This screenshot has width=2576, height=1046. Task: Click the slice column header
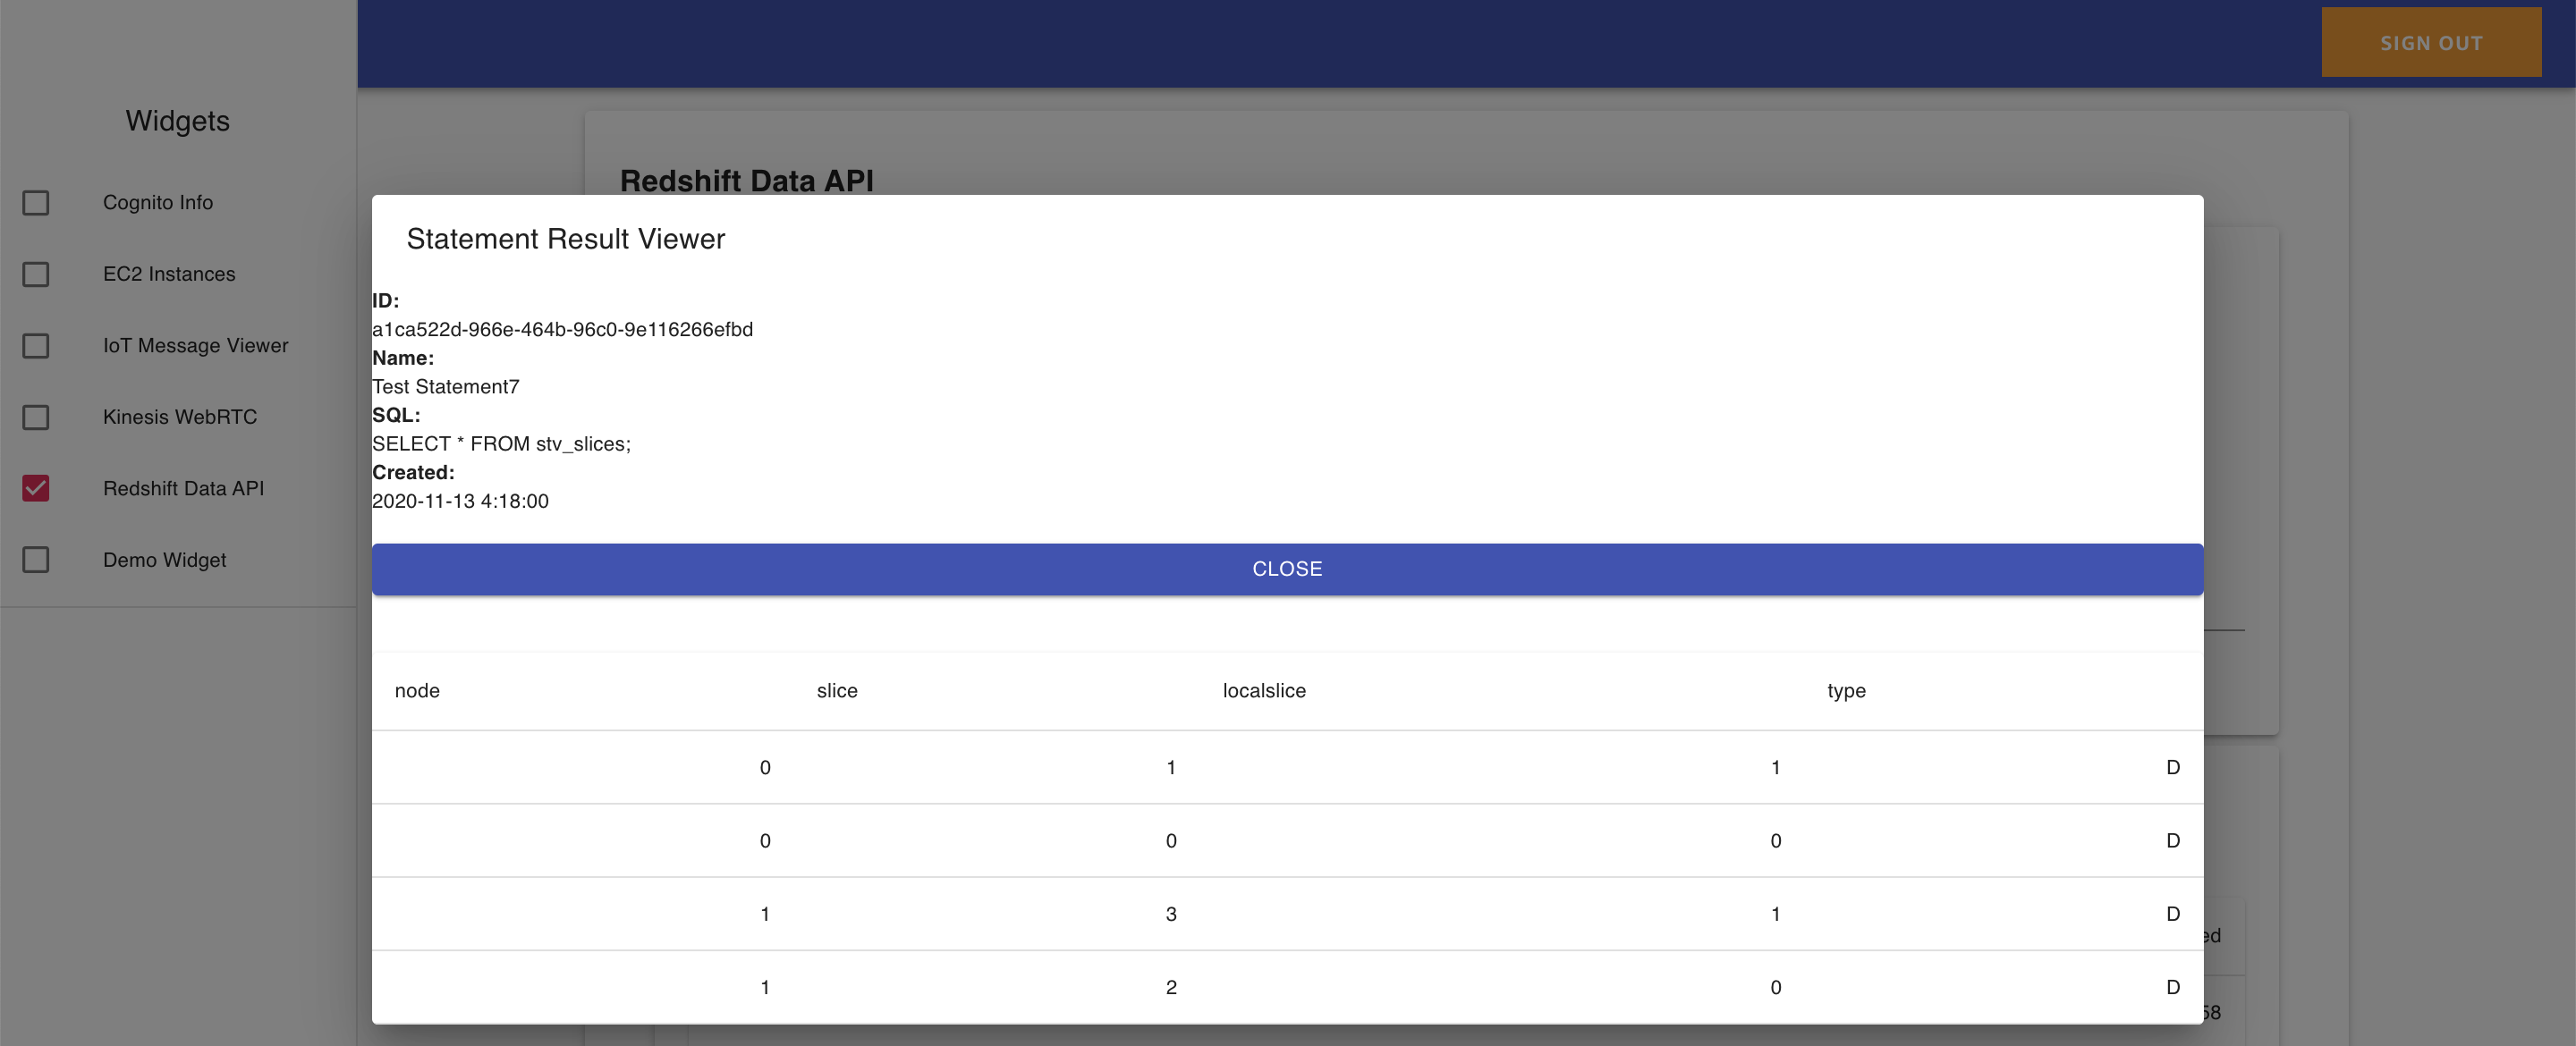pos(837,691)
